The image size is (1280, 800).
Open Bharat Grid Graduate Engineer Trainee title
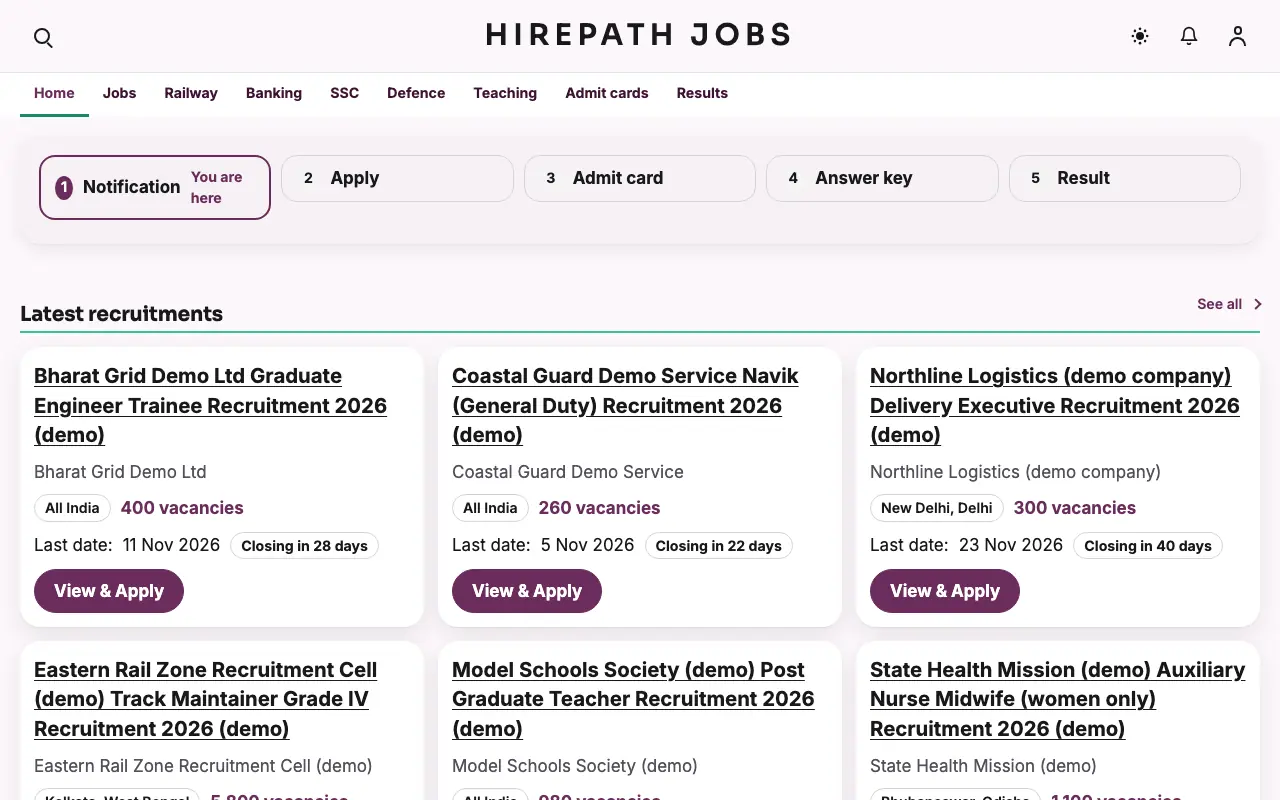pyautogui.click(x=210, y=405)
